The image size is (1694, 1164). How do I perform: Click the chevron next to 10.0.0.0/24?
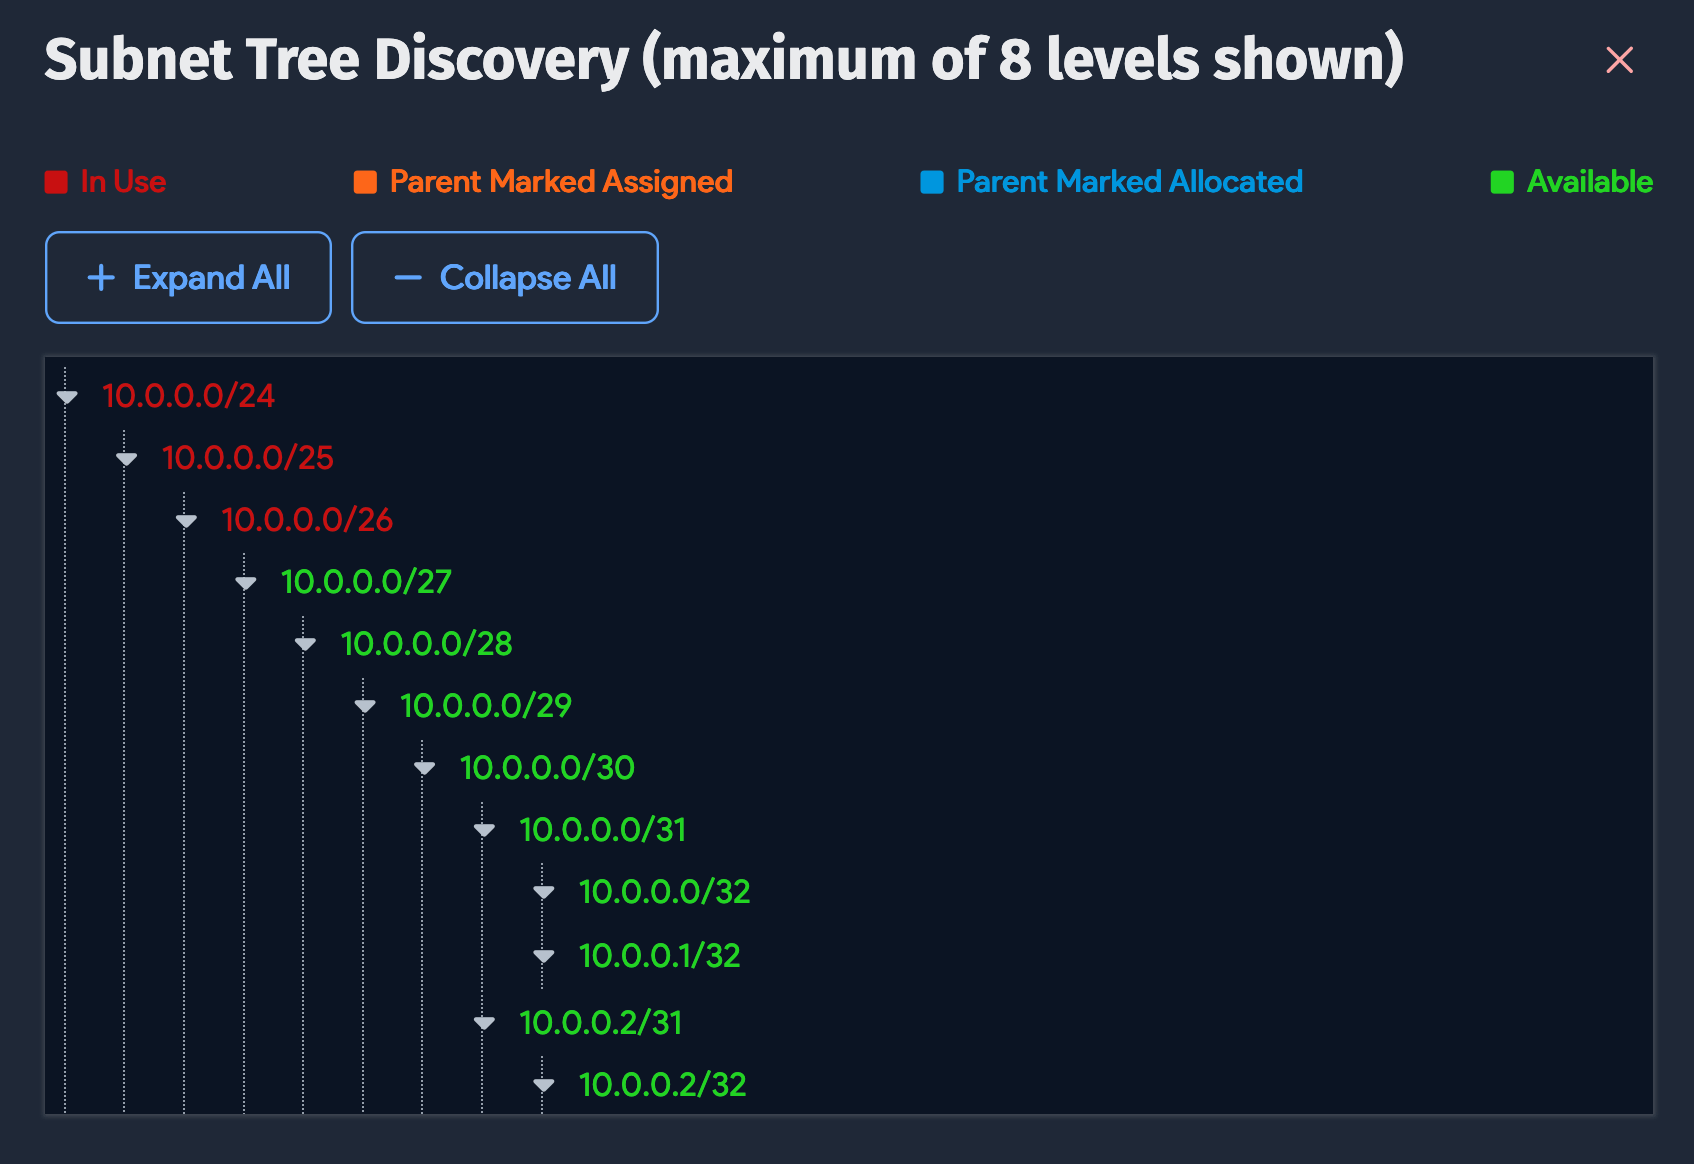(66, 397)
